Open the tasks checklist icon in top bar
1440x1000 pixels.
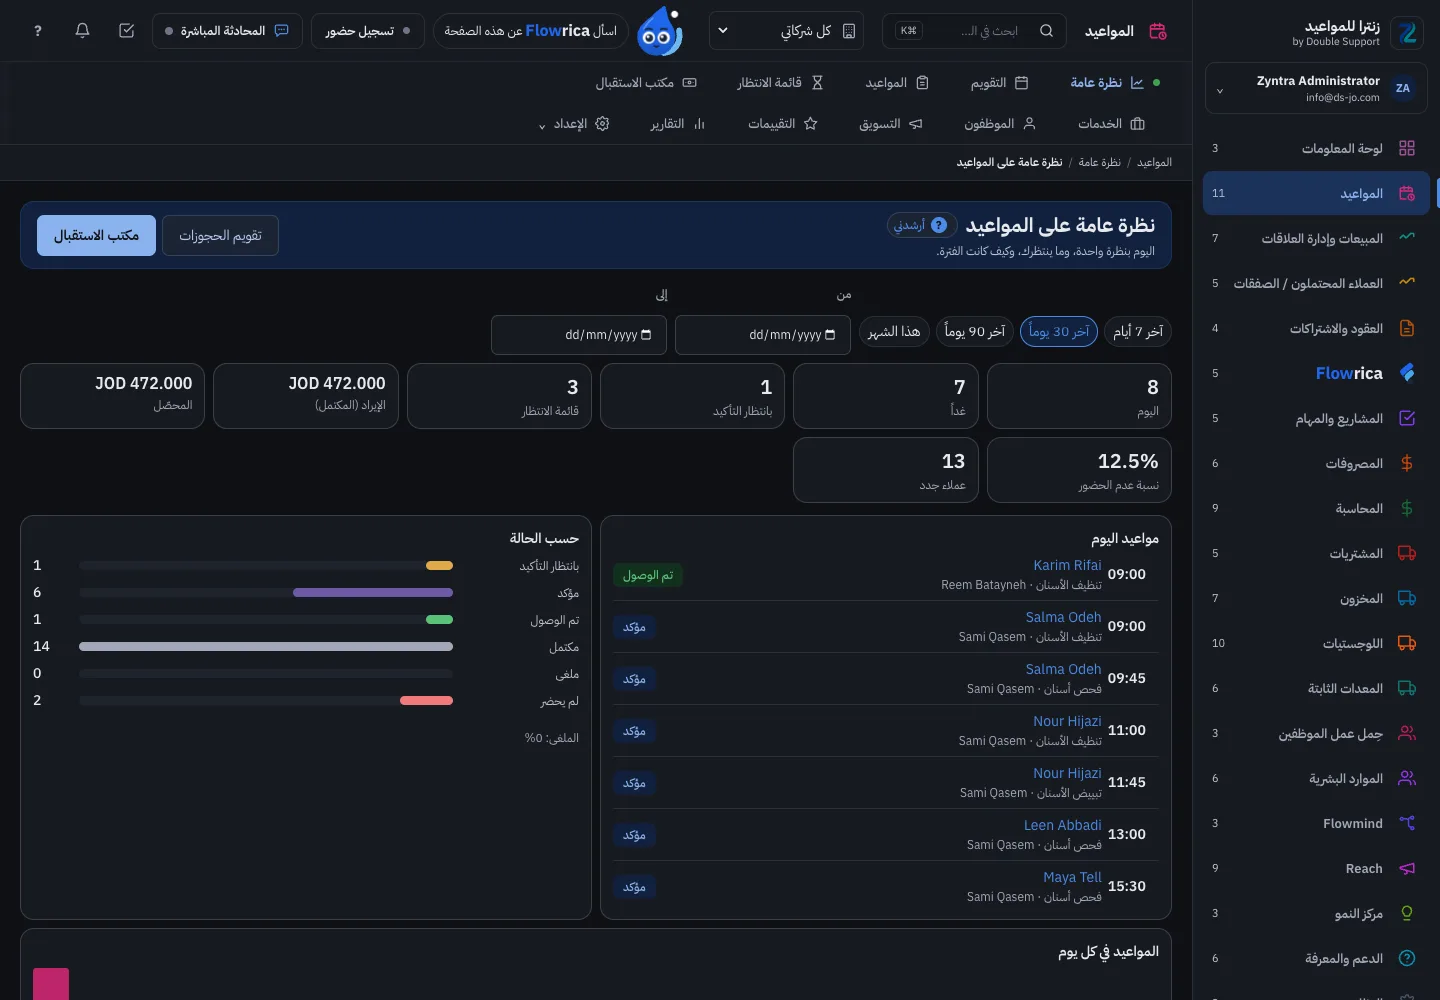click(x=127, y=31)
